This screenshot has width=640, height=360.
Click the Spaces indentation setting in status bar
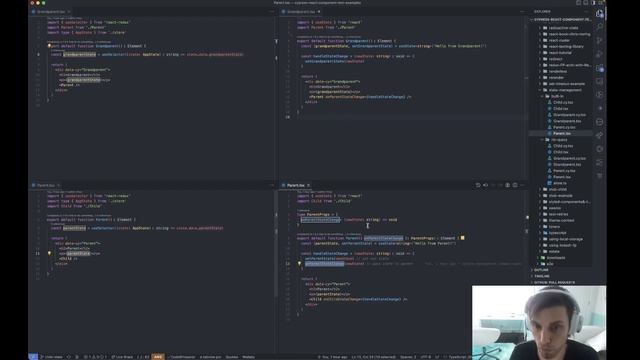pos(408,357)
